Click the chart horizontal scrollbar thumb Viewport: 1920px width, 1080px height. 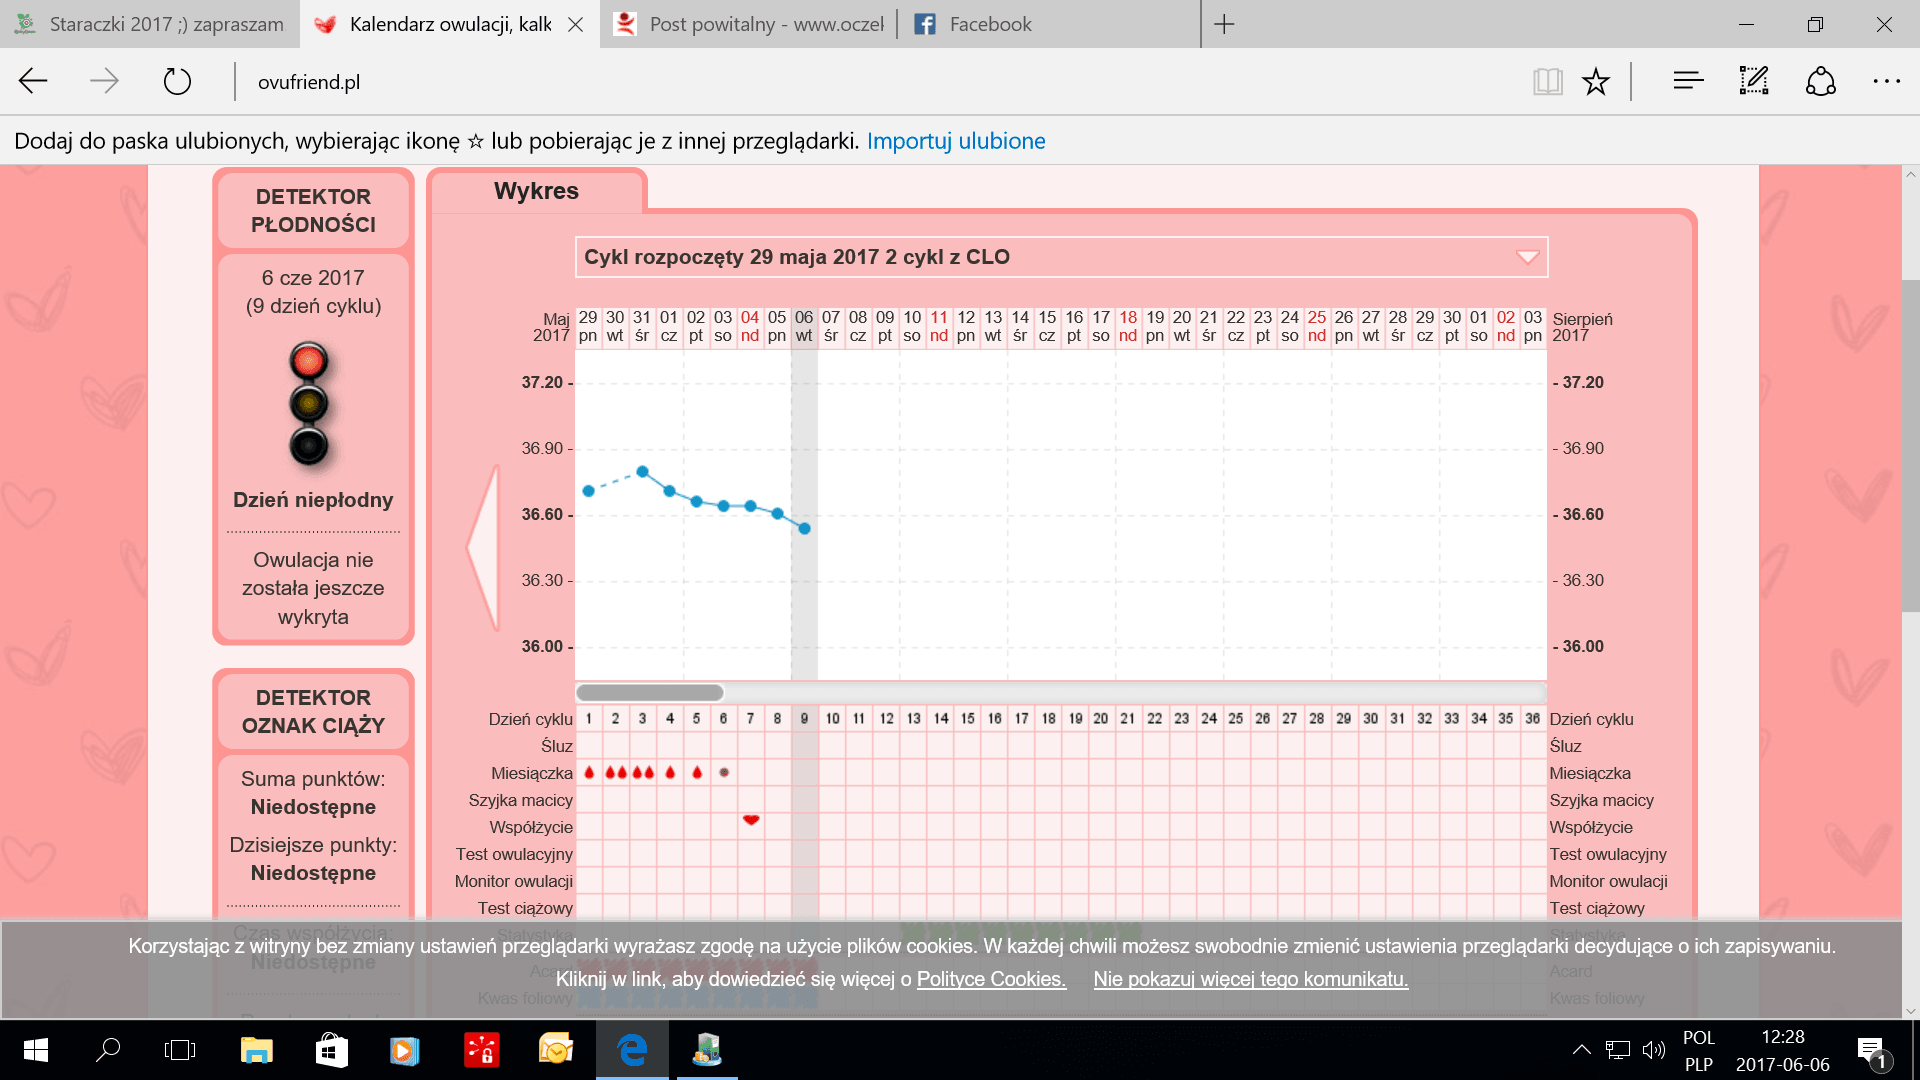pos(650,692)
